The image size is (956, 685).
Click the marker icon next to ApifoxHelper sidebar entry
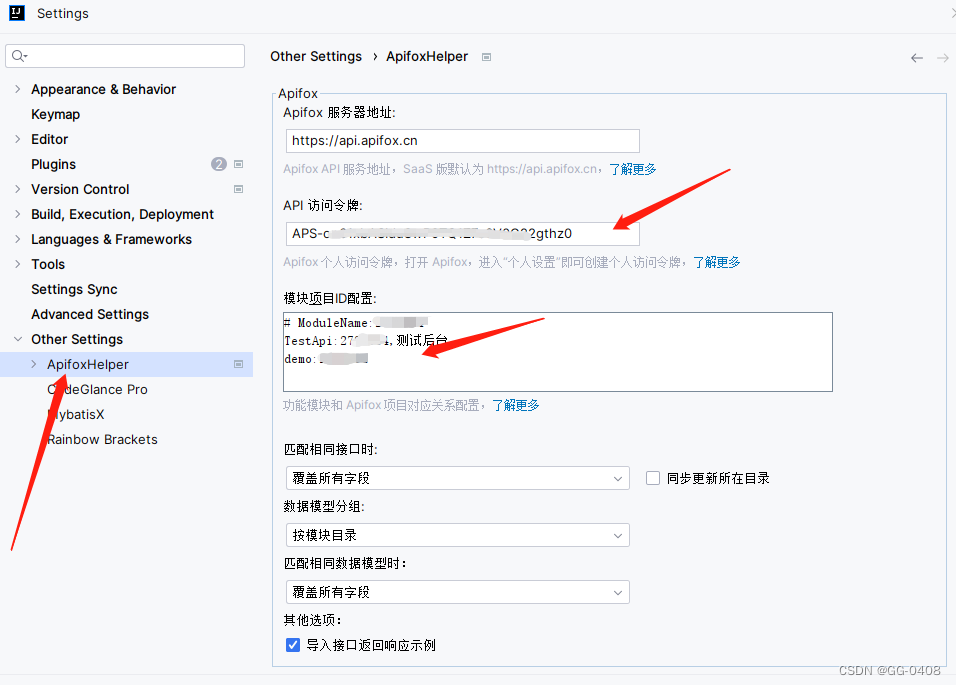[239, 364]
